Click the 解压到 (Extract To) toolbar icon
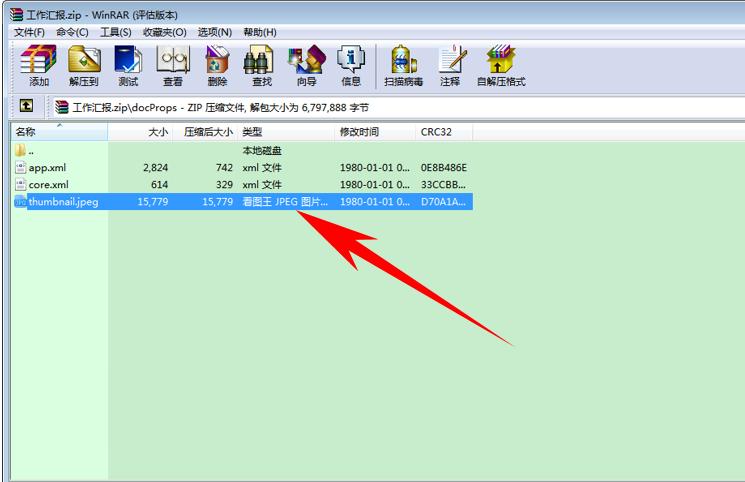 [x=84, y=59]
